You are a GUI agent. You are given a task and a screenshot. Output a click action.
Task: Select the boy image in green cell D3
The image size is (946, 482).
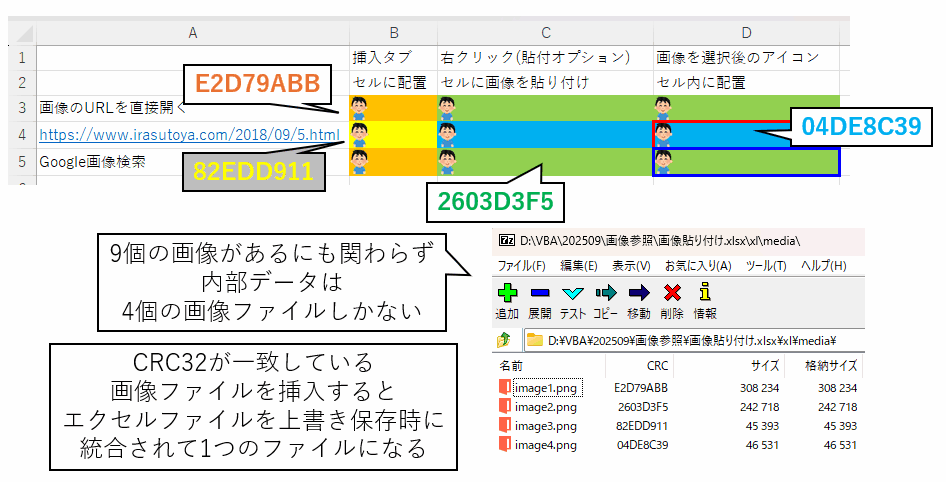point(663,108)
